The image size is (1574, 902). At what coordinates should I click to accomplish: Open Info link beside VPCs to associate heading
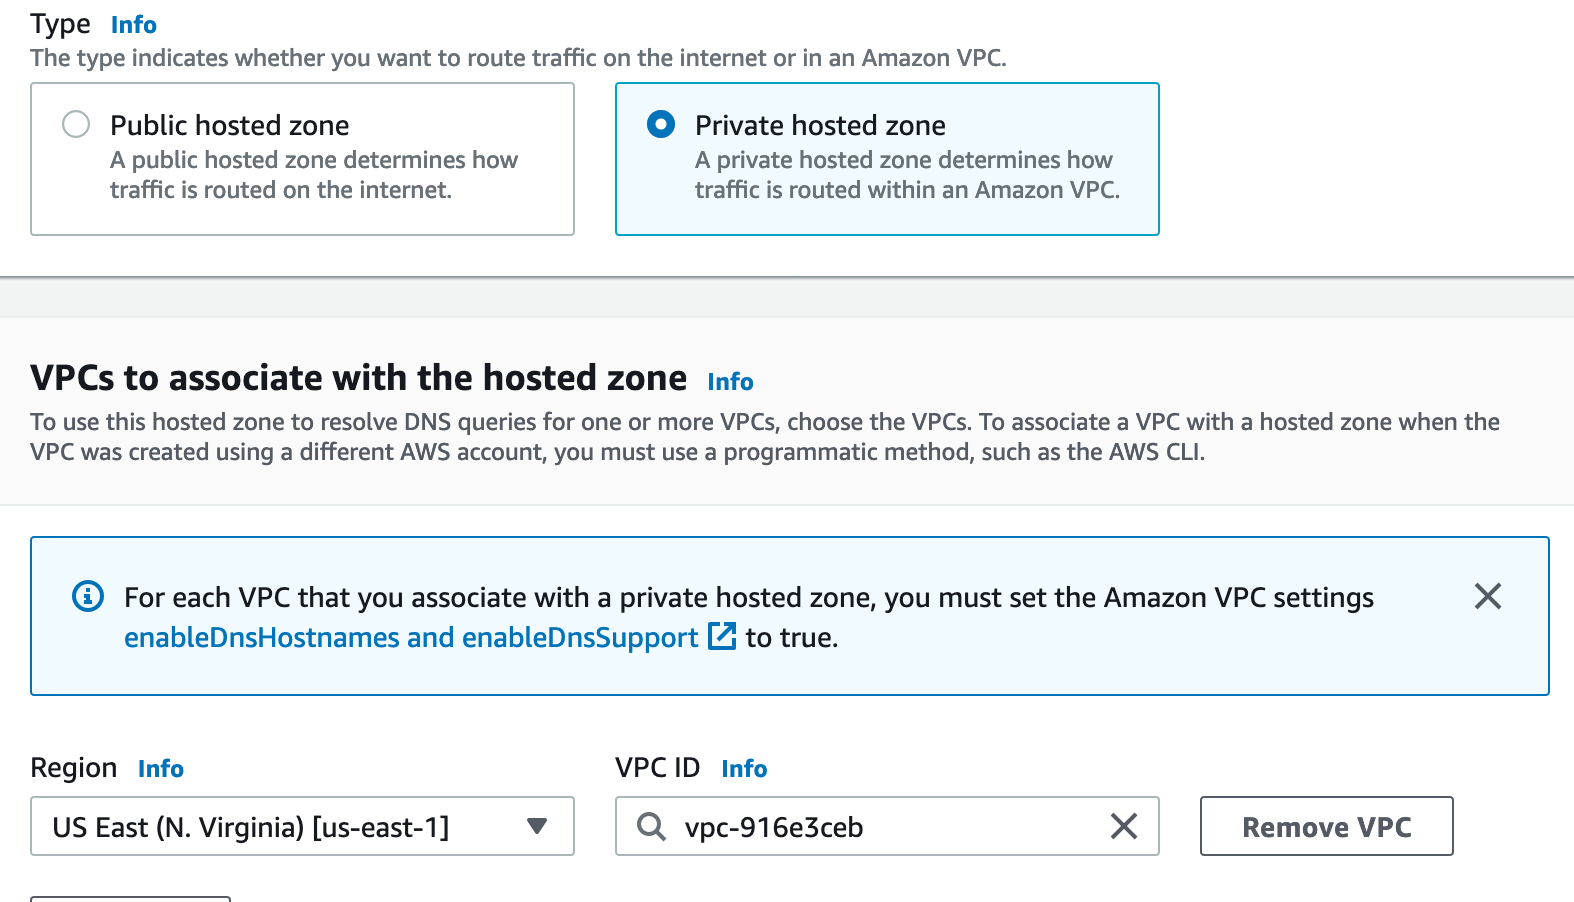(x=730, y=382)
